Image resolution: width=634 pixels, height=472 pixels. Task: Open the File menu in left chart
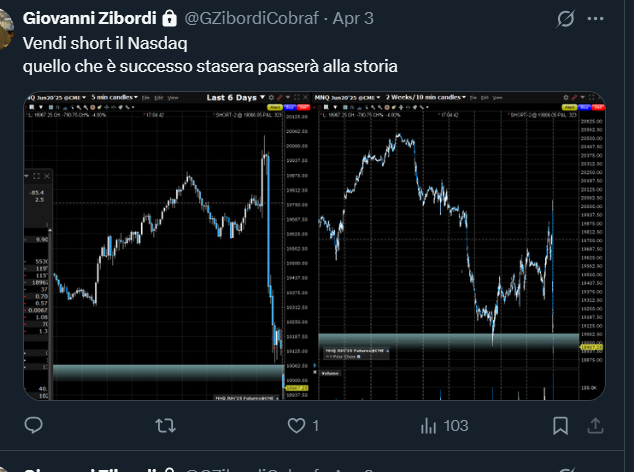pyautogui.click(x=145, y=98)
